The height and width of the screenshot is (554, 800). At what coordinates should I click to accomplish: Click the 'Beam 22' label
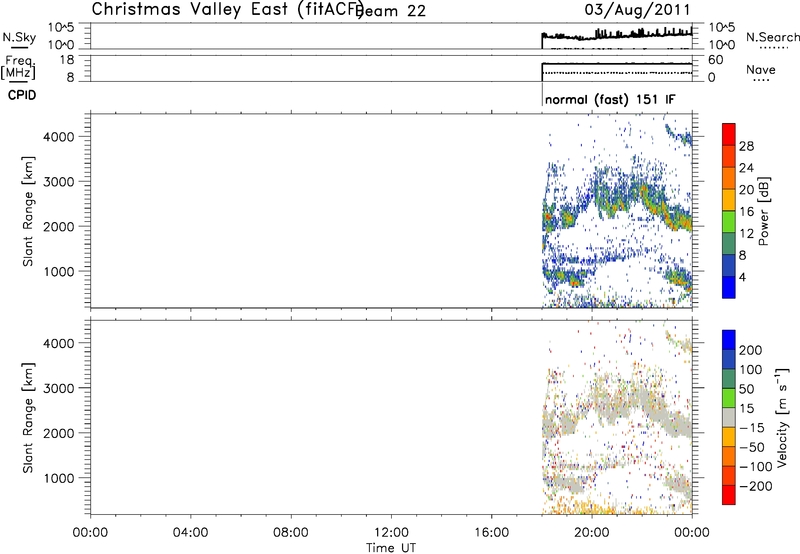[x=392, y=11]
